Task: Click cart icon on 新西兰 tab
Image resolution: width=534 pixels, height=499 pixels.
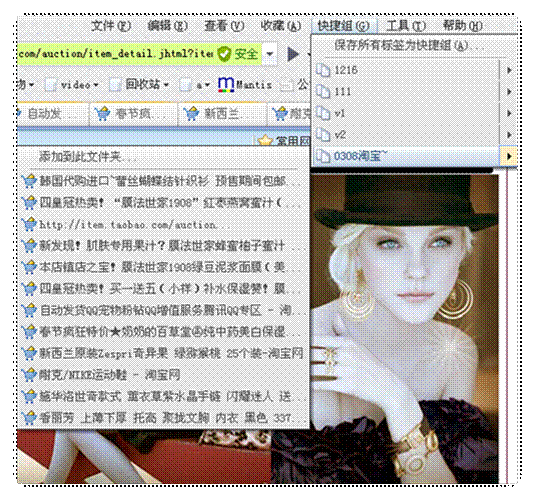Action: click(x=191, y=113)
